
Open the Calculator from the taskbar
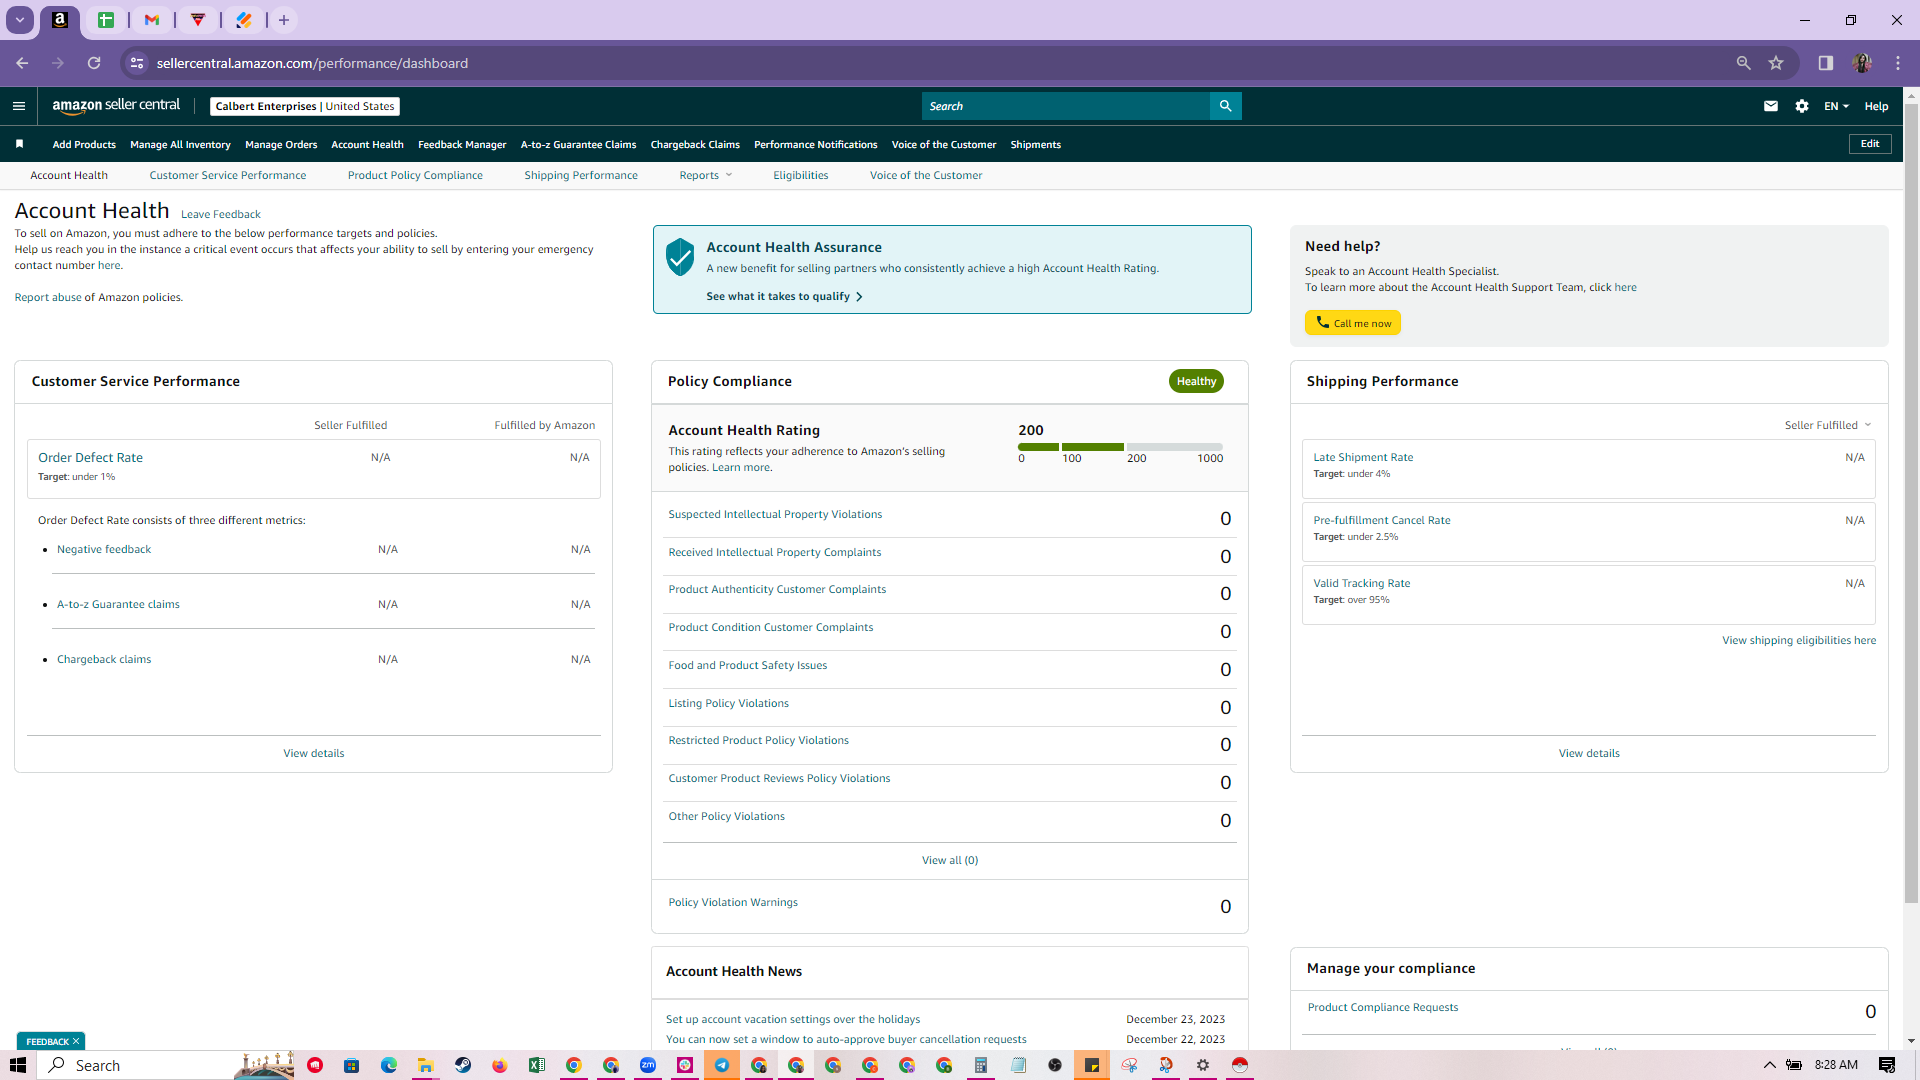coord(981,1065)
